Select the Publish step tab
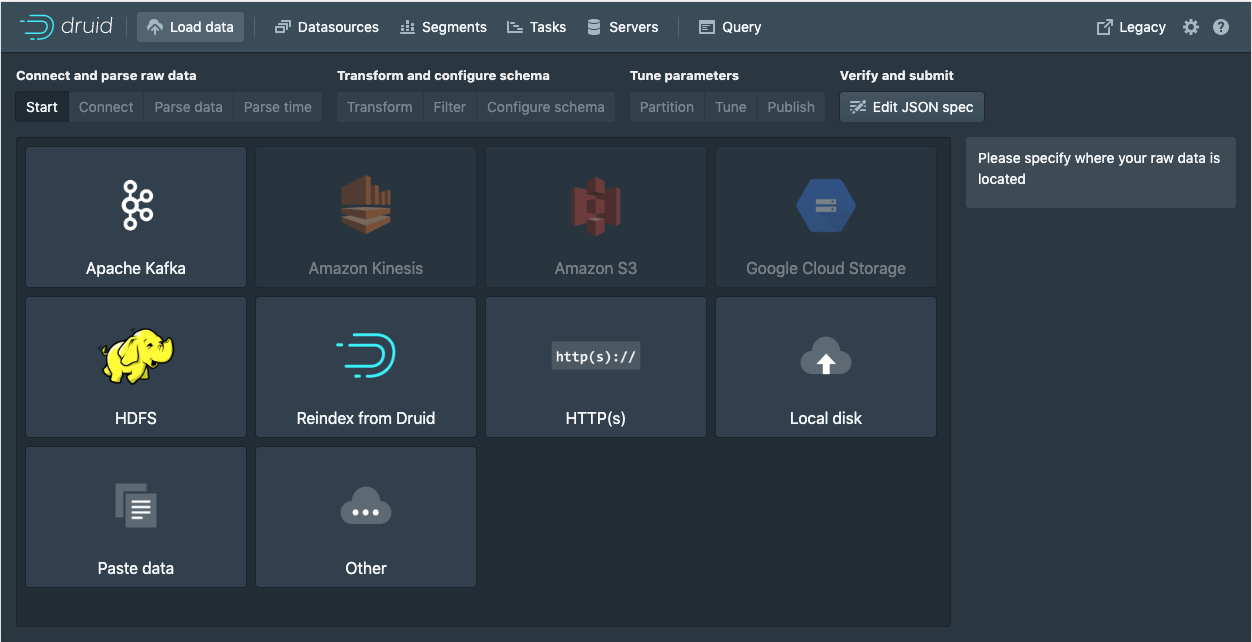1252x642 pixels. 791,107
